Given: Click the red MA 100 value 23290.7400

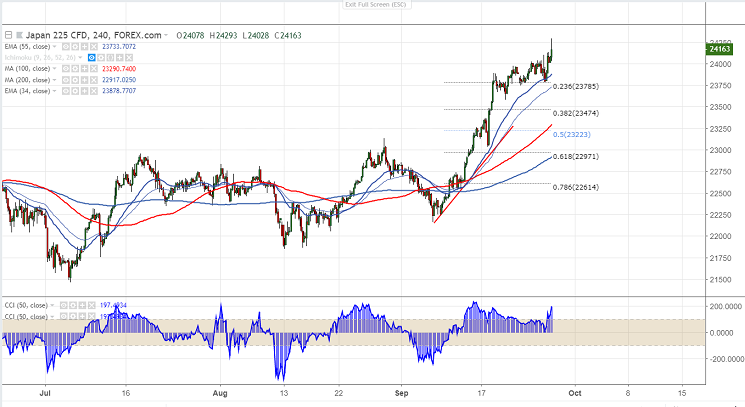Looking at the screenshot, I should (x=119, y=68).
